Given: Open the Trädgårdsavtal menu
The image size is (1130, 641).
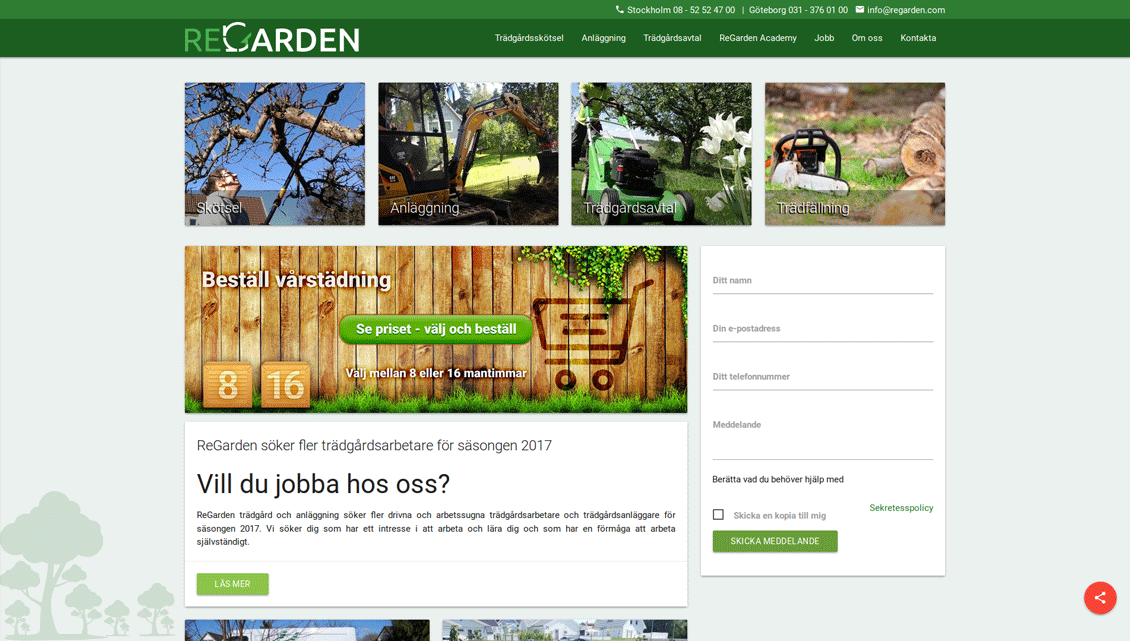Looking at the screenshot, I should click(x=672, y=37).
